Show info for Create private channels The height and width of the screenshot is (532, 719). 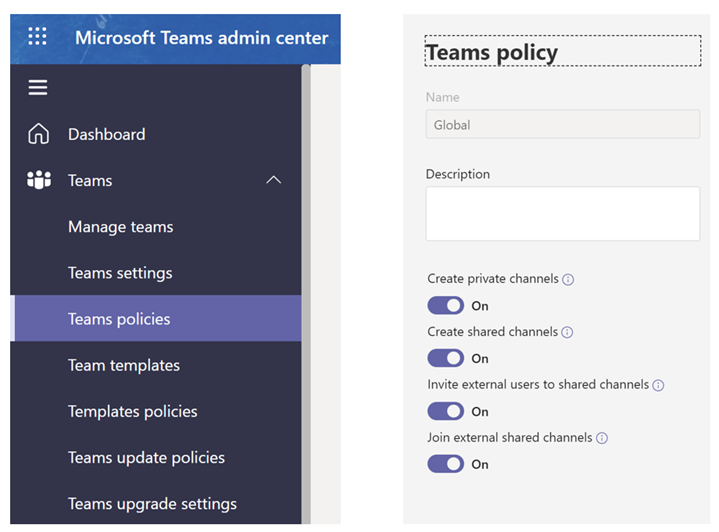[x=568, y=279]
